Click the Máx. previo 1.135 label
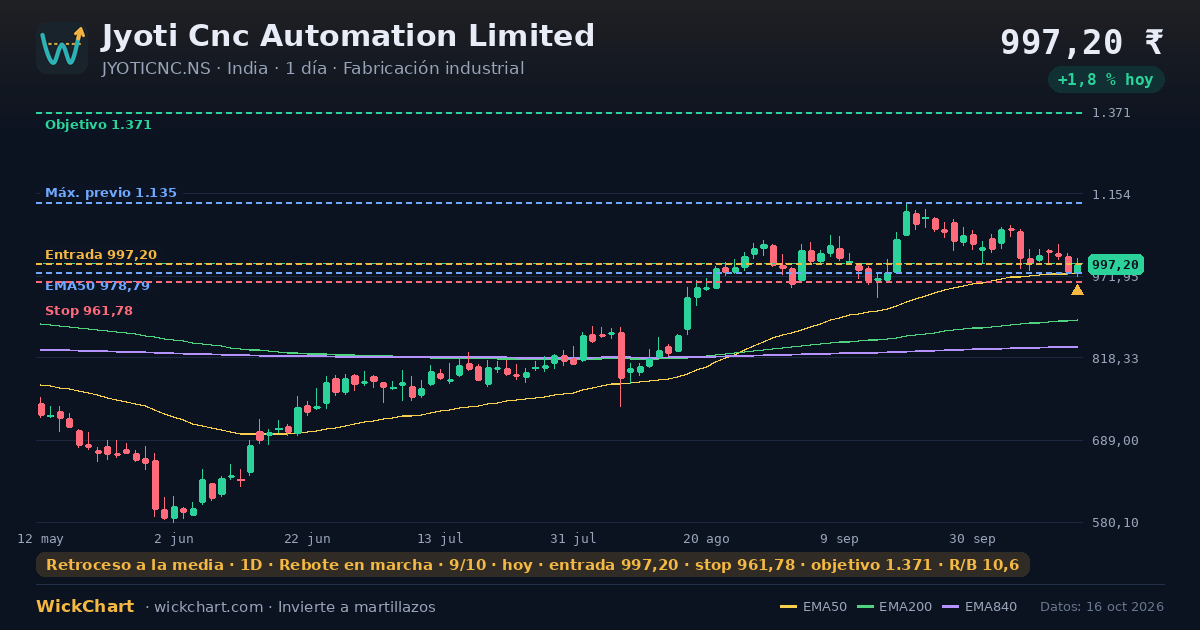 111,193
